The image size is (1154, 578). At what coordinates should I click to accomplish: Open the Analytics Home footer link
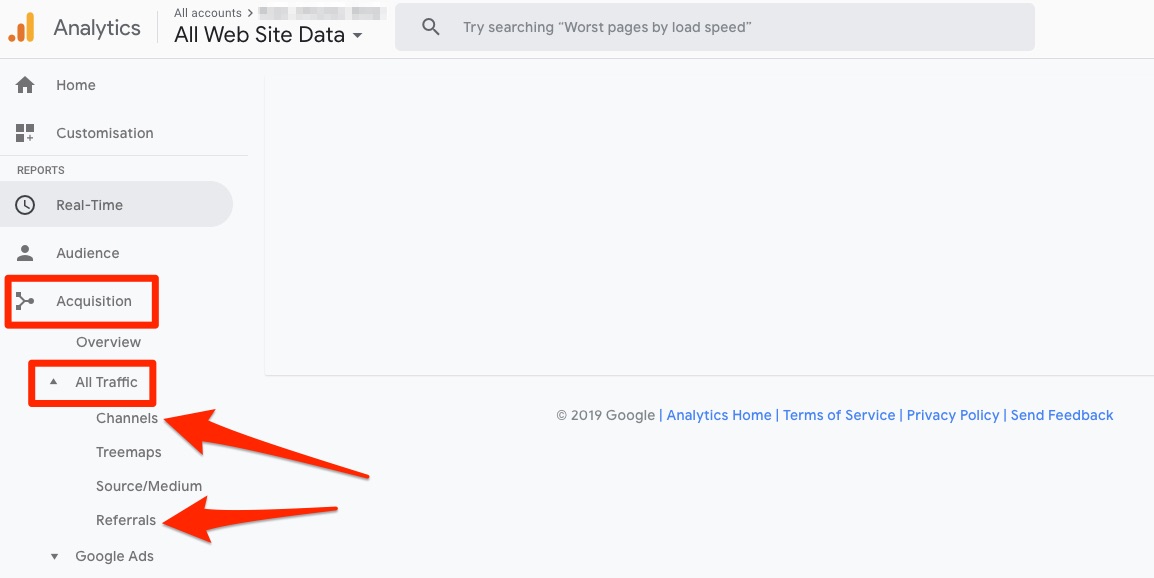tap(719, 415)
